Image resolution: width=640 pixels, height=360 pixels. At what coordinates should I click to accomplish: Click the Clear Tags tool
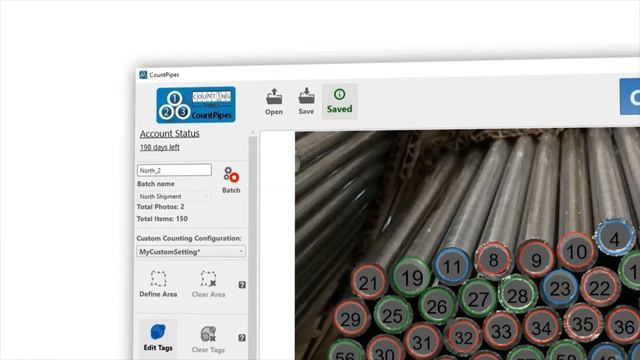[x=208, y=339]
